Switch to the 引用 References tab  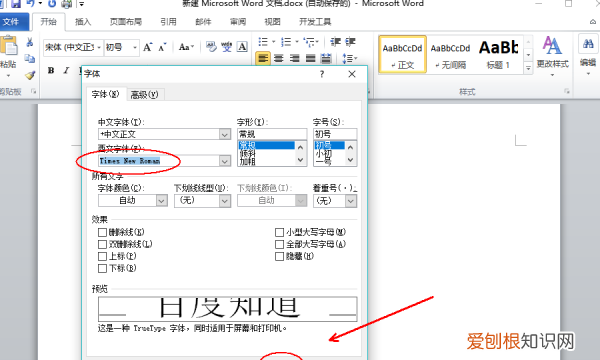pyautogui.click(x=168, y=22)
